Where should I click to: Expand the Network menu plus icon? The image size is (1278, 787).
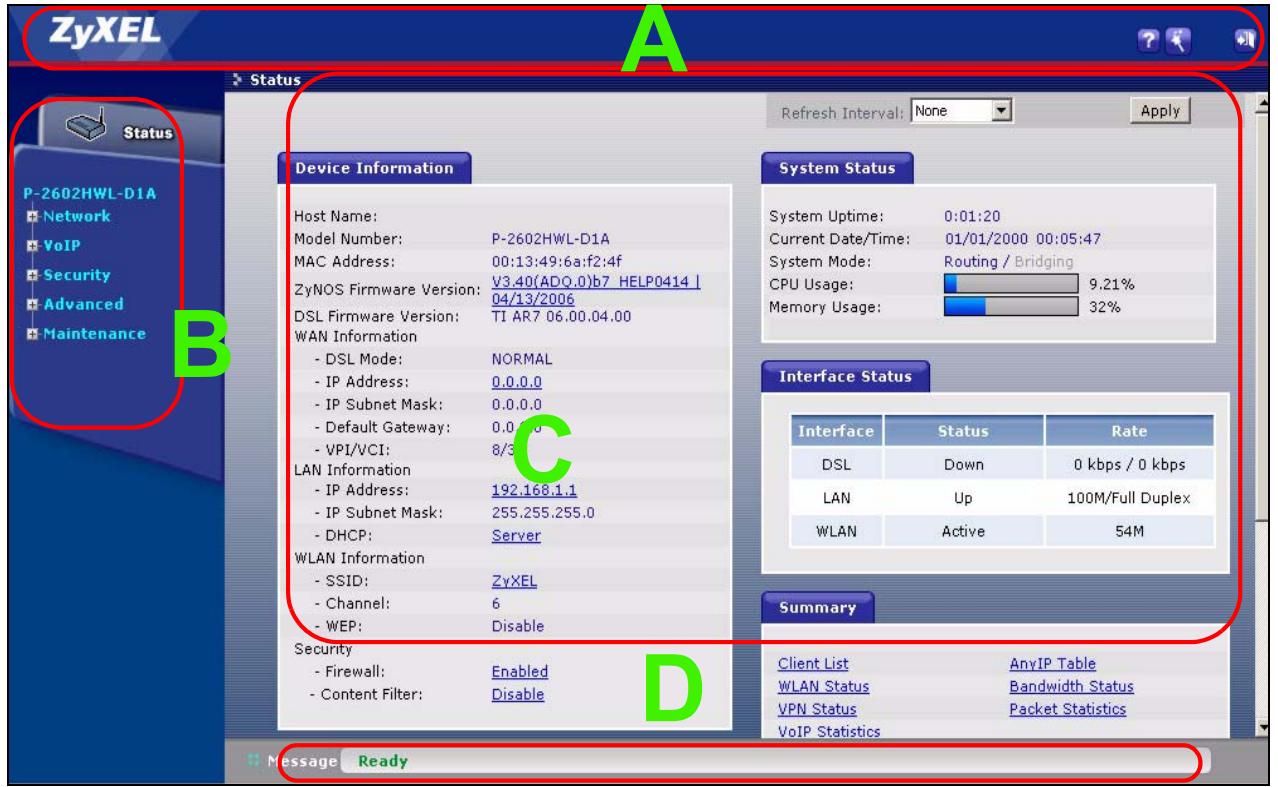point(33,217)
